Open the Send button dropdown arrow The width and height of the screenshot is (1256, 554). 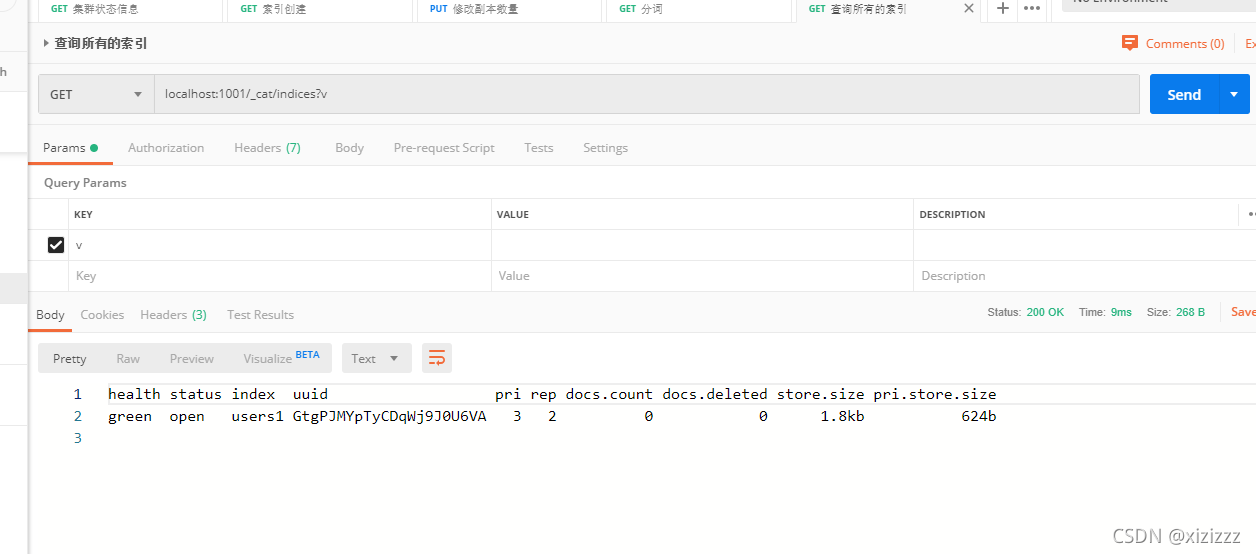coord(1234,94)
